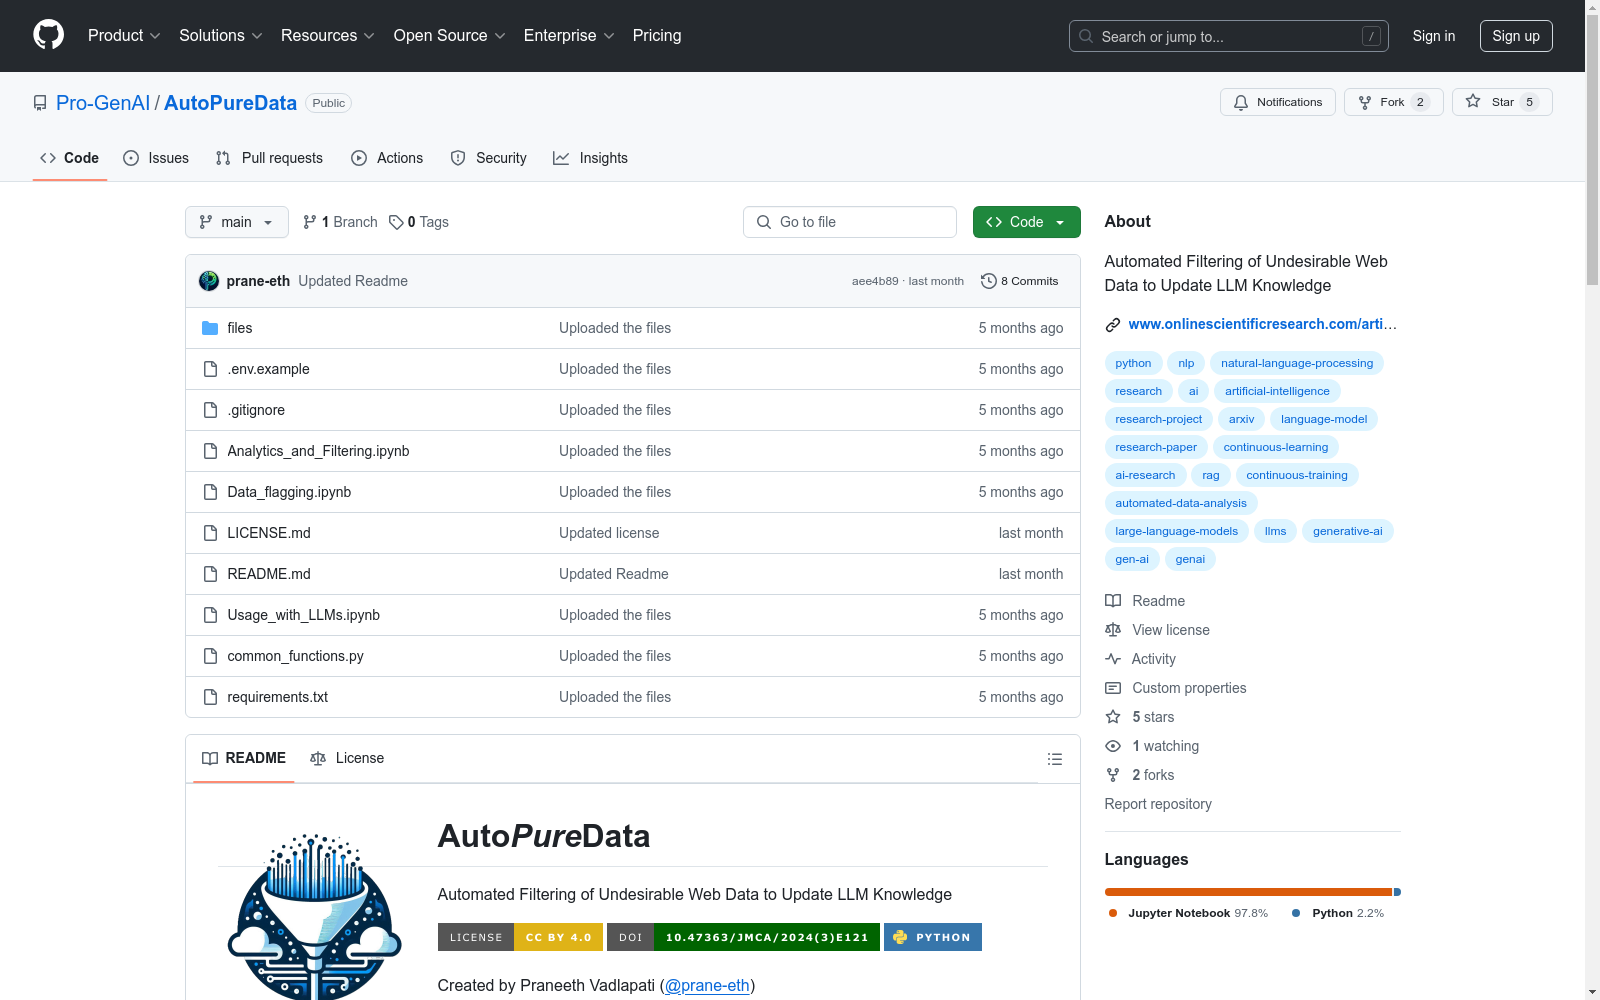Viewport: 1600px width, 1000px height.
Task: Click the file icon for README.md
Action: pos(210,574)
